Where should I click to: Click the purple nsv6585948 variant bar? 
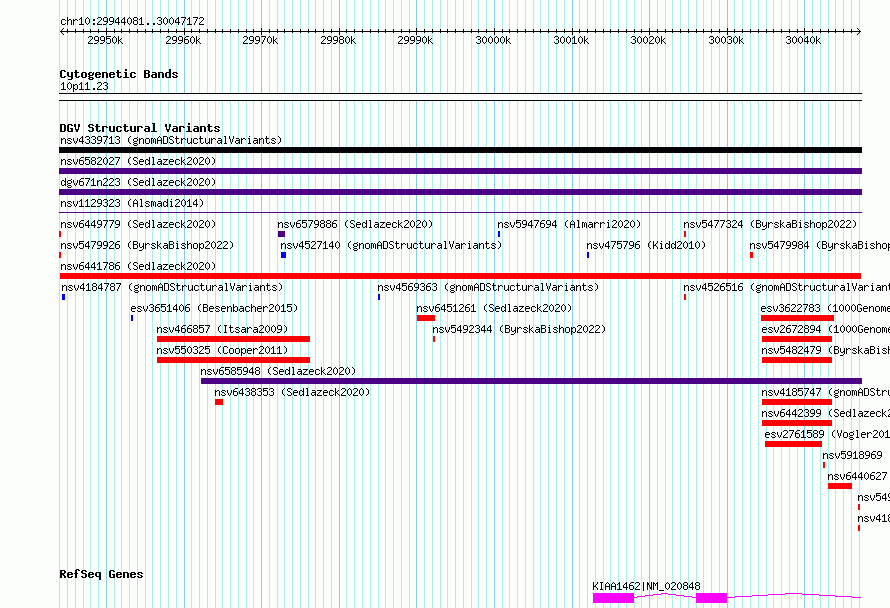click(531, 381)
